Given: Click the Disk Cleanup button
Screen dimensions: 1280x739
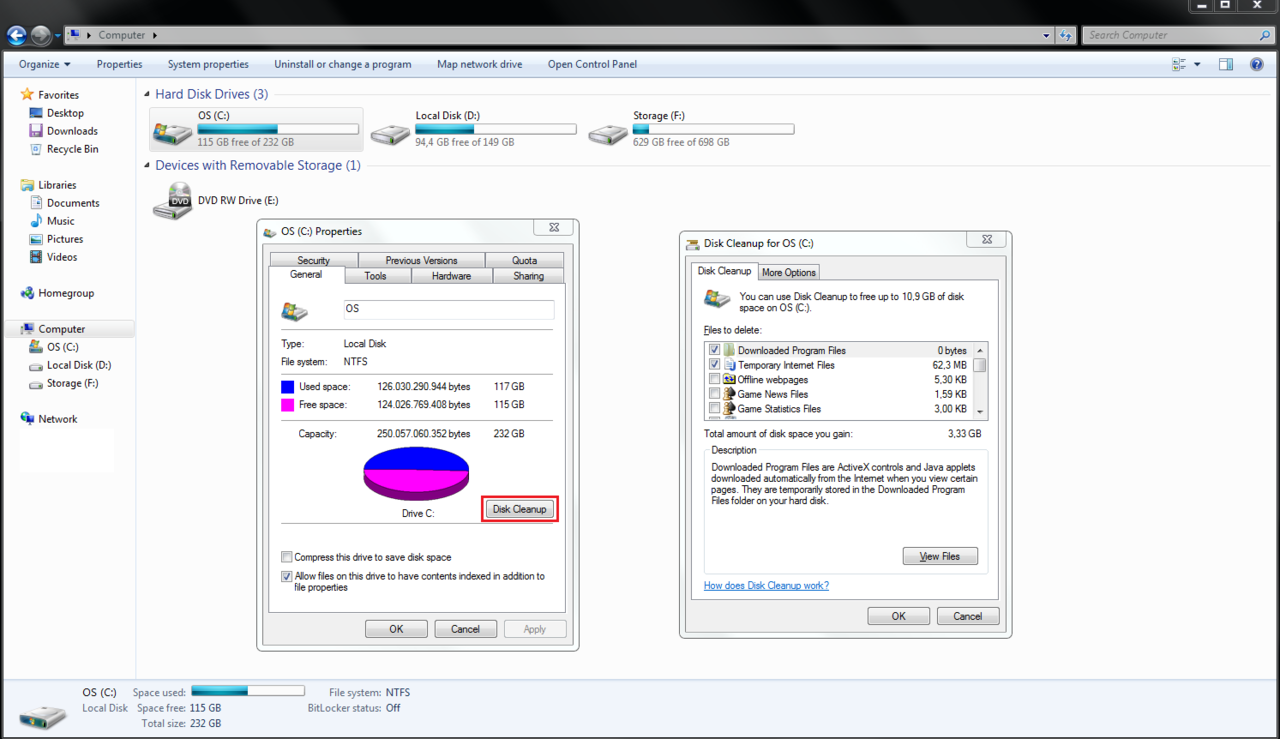Looking at the screenshot, I should click(519, 509).
